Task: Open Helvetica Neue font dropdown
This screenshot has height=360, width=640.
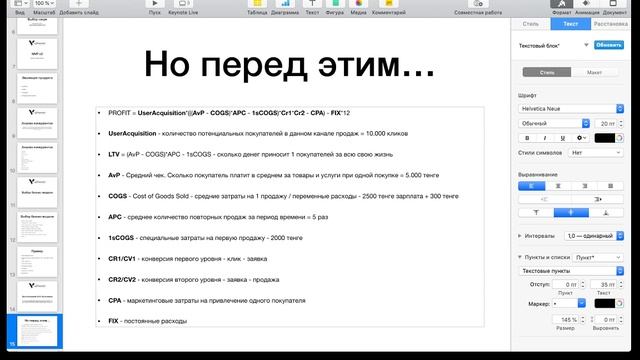Action: click(x=571, y=109)
